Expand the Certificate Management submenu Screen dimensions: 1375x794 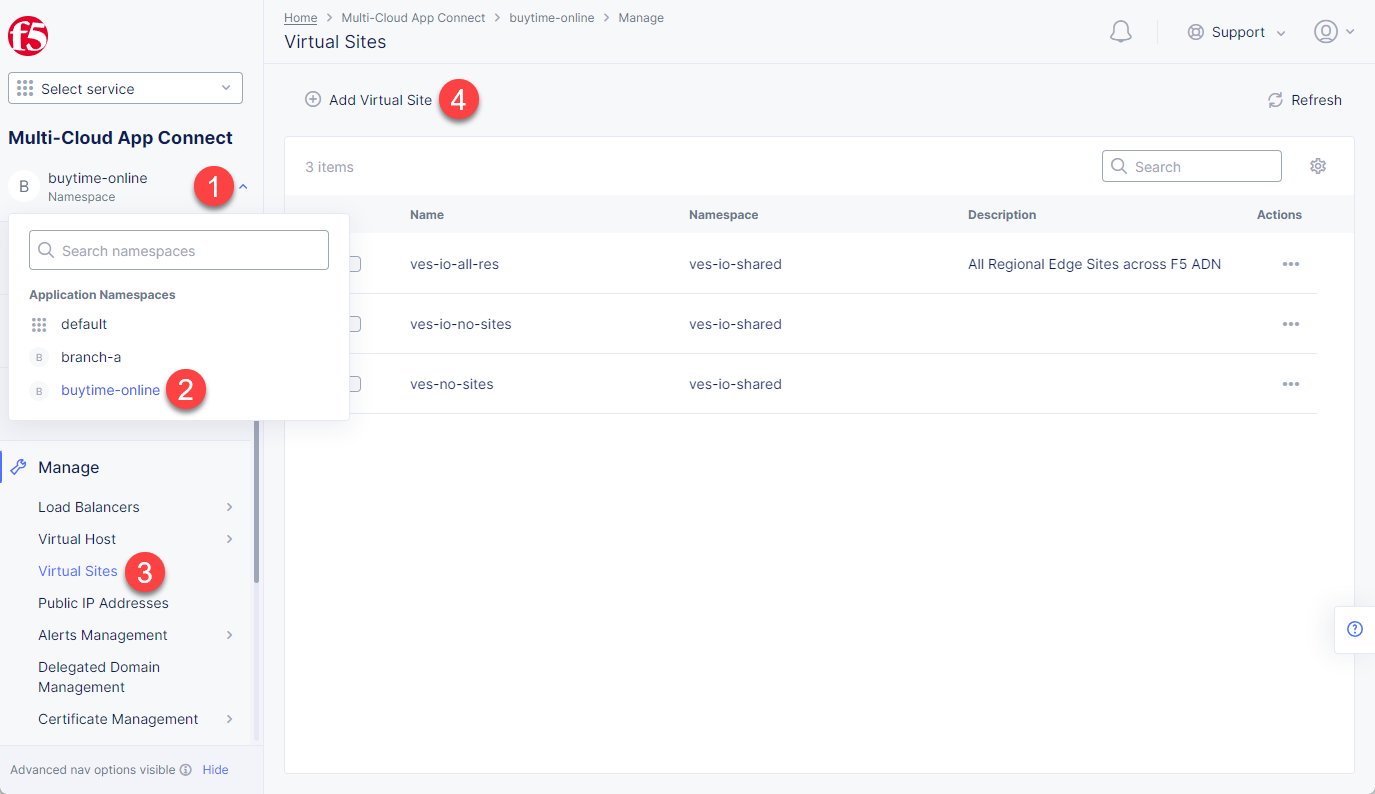coord(229,719)
